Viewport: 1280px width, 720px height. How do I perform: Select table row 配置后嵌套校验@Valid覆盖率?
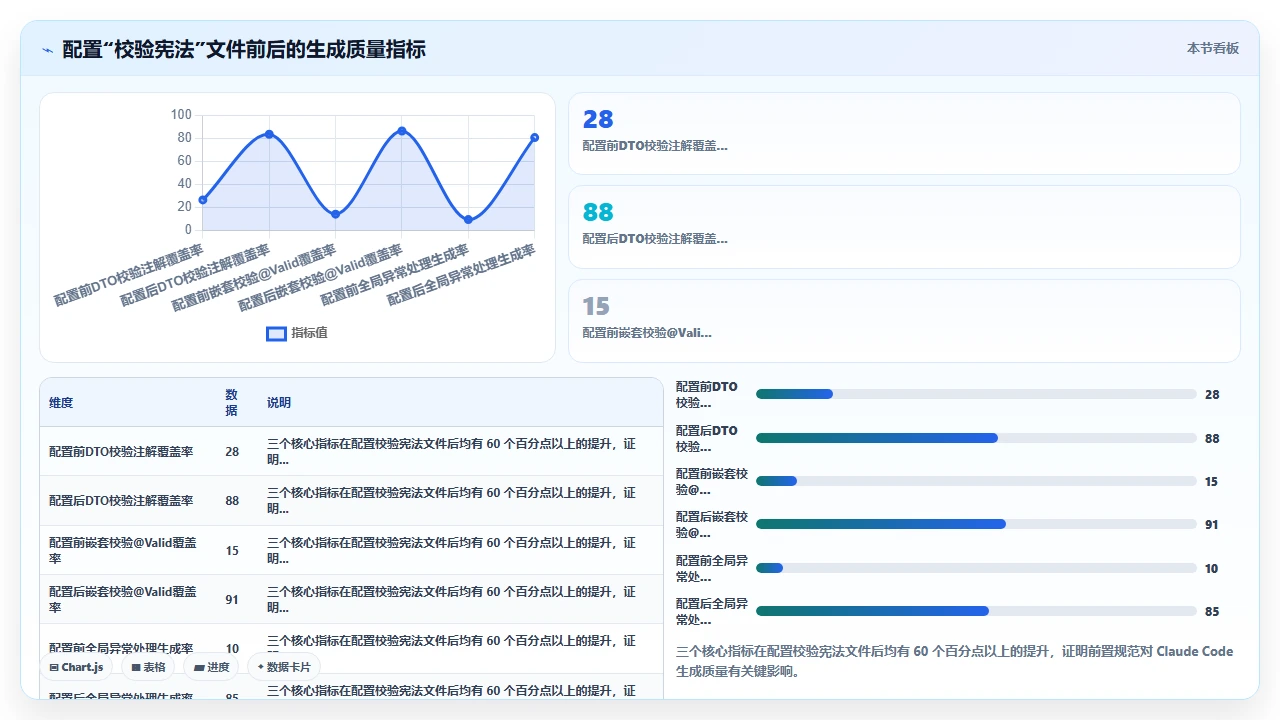point(351,599)
